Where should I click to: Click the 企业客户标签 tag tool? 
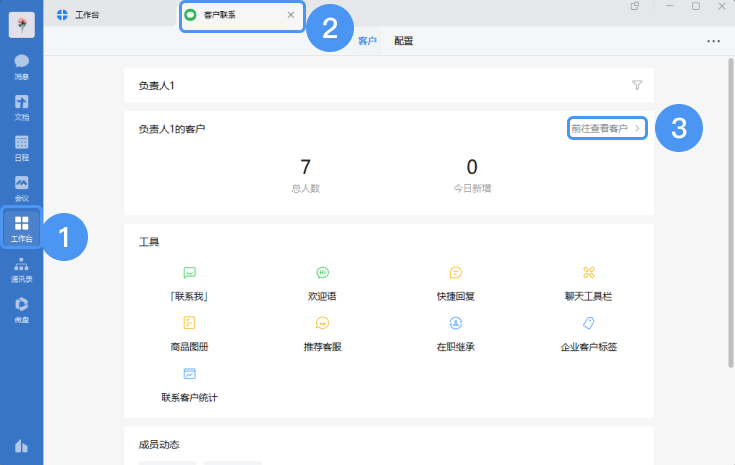point(588,323)
